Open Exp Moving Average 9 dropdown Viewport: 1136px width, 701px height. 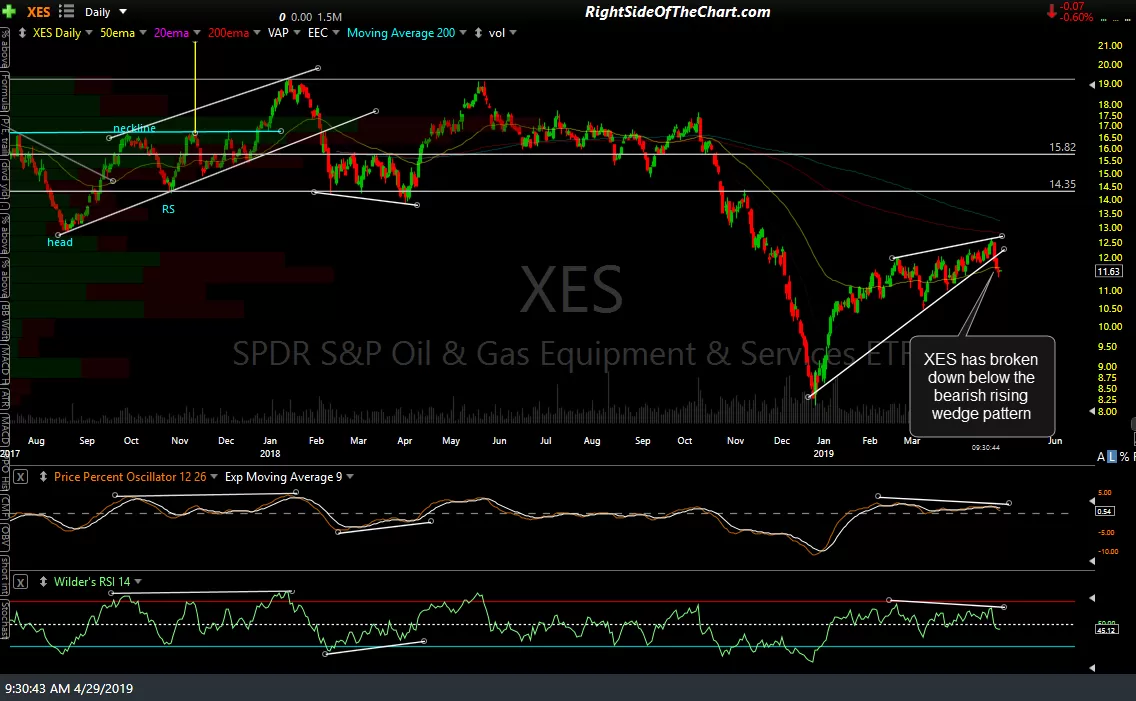point(350,477)
